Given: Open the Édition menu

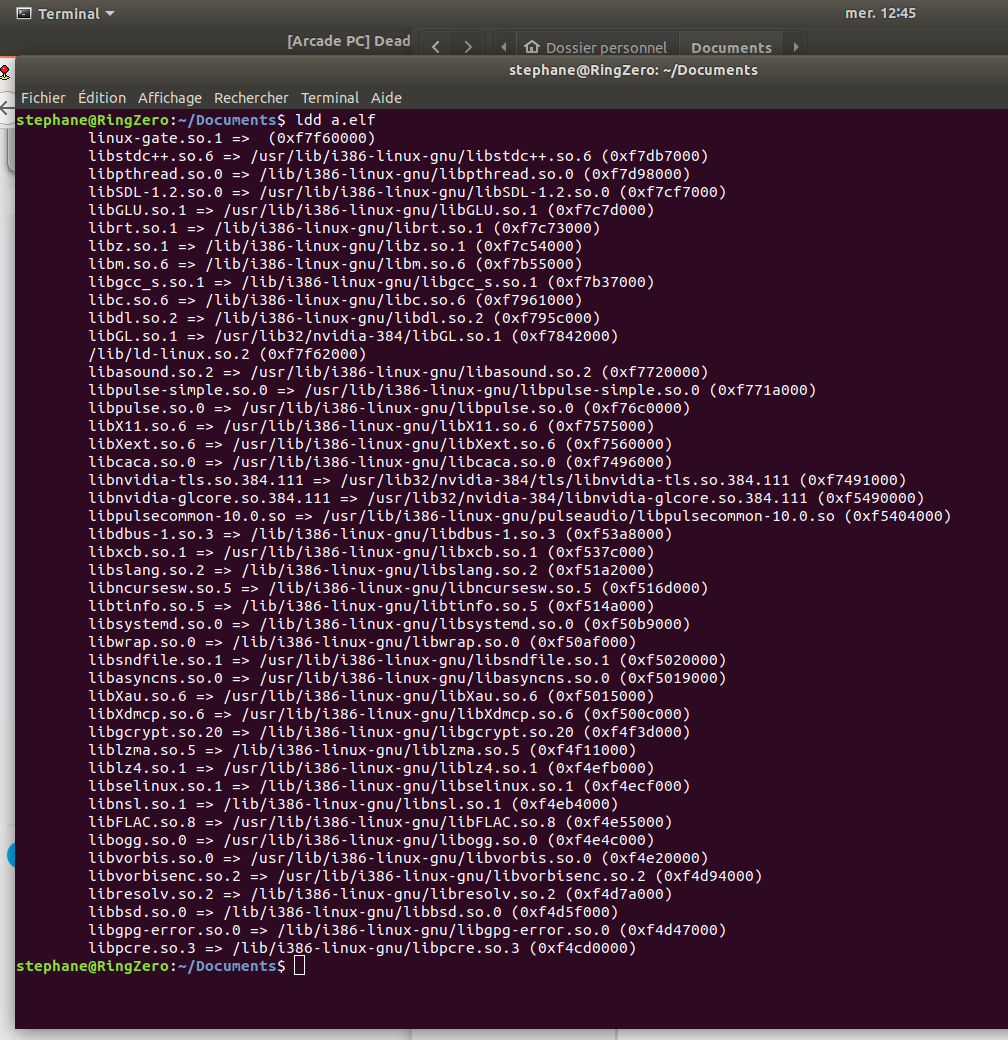Looking at the screenshot, I should coord(102,98).
